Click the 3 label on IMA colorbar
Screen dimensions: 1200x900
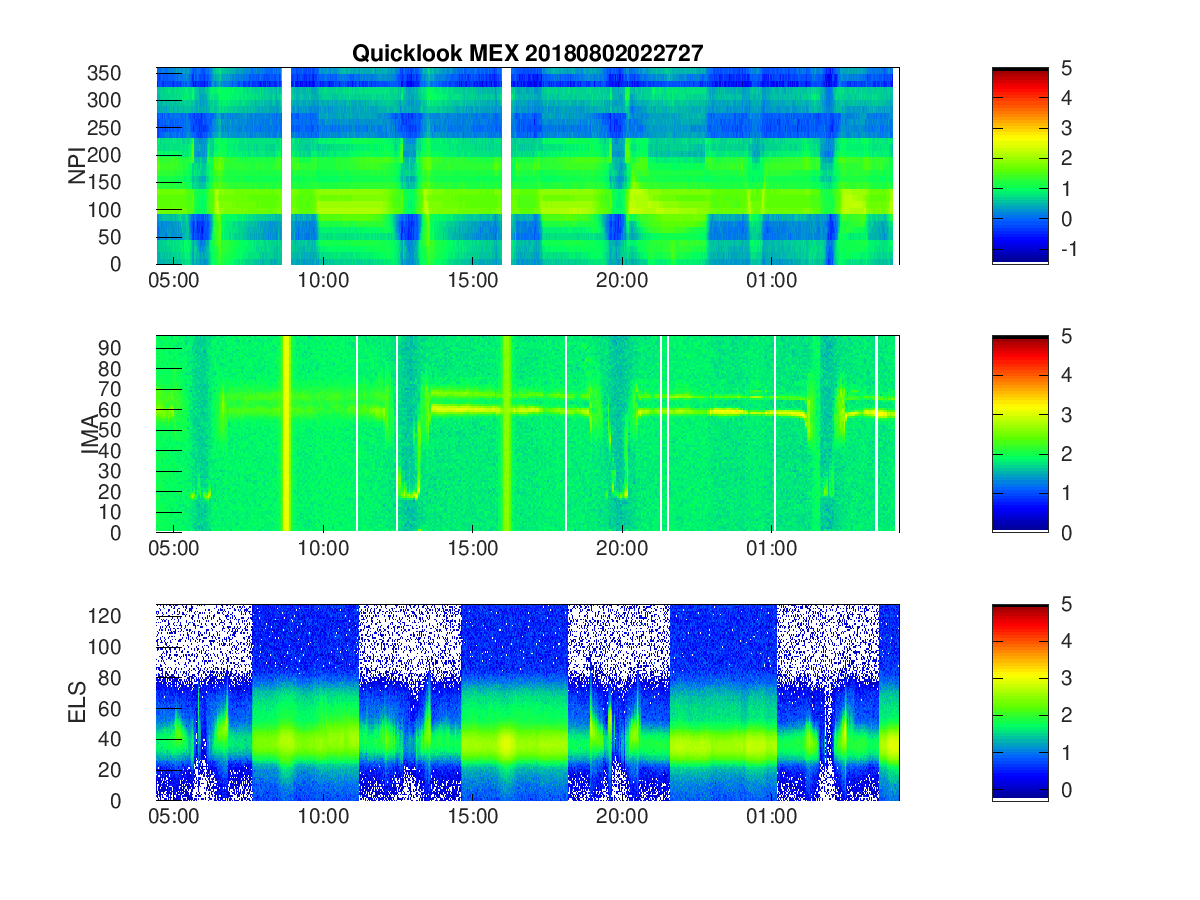pos(1065,415)
